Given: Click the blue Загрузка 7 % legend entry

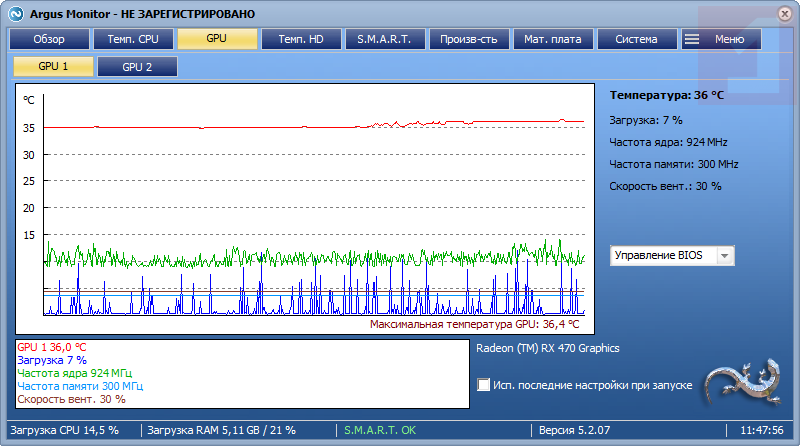Looking at the screenshot, I should [x=52, y=360].
